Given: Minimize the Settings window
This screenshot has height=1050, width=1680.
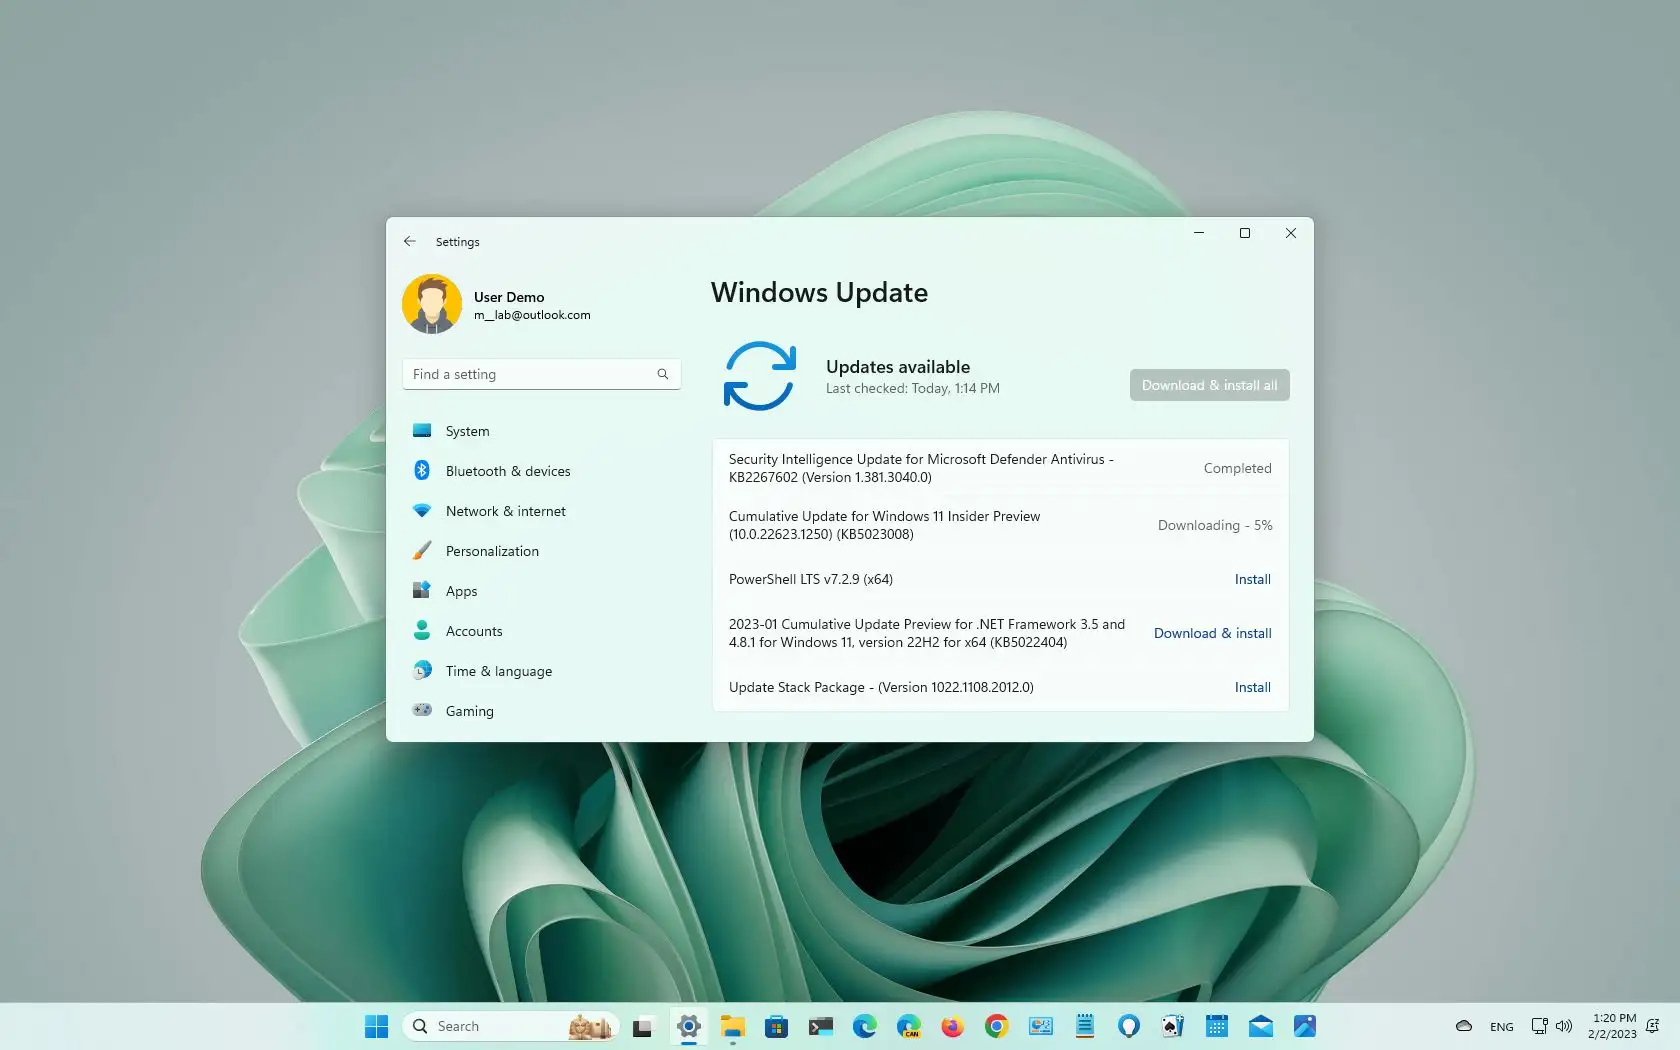Looking at the screenshot, I should [1198, 233].
